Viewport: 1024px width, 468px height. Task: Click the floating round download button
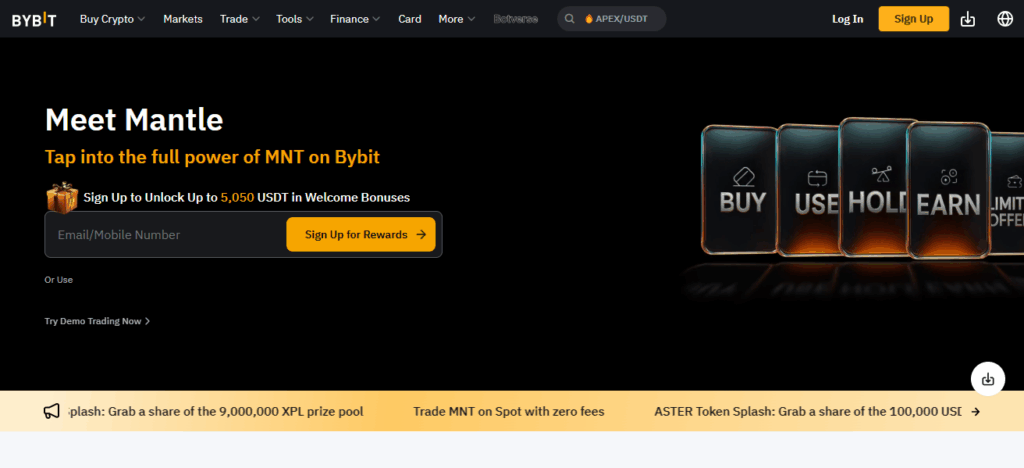(988, 379)
